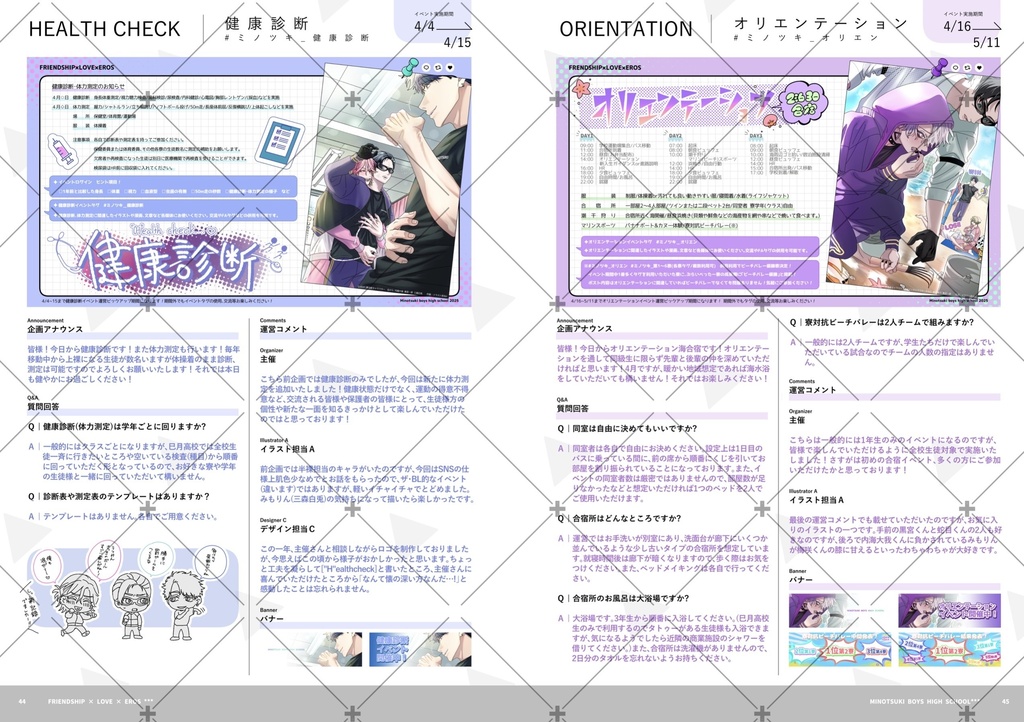Image resolution: width=1024 pixels, height=722 pixels.
Task: Click the ORIENTATION page heading
Action: click(x=626, y=29)
